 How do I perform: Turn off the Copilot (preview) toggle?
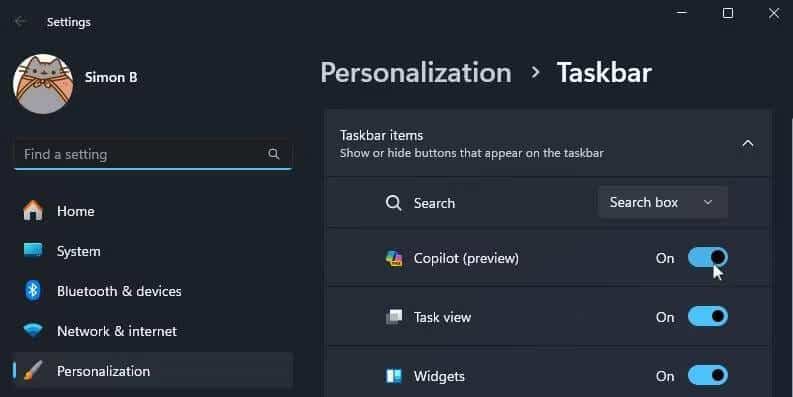pyautogui.click(x=708, y=257)
